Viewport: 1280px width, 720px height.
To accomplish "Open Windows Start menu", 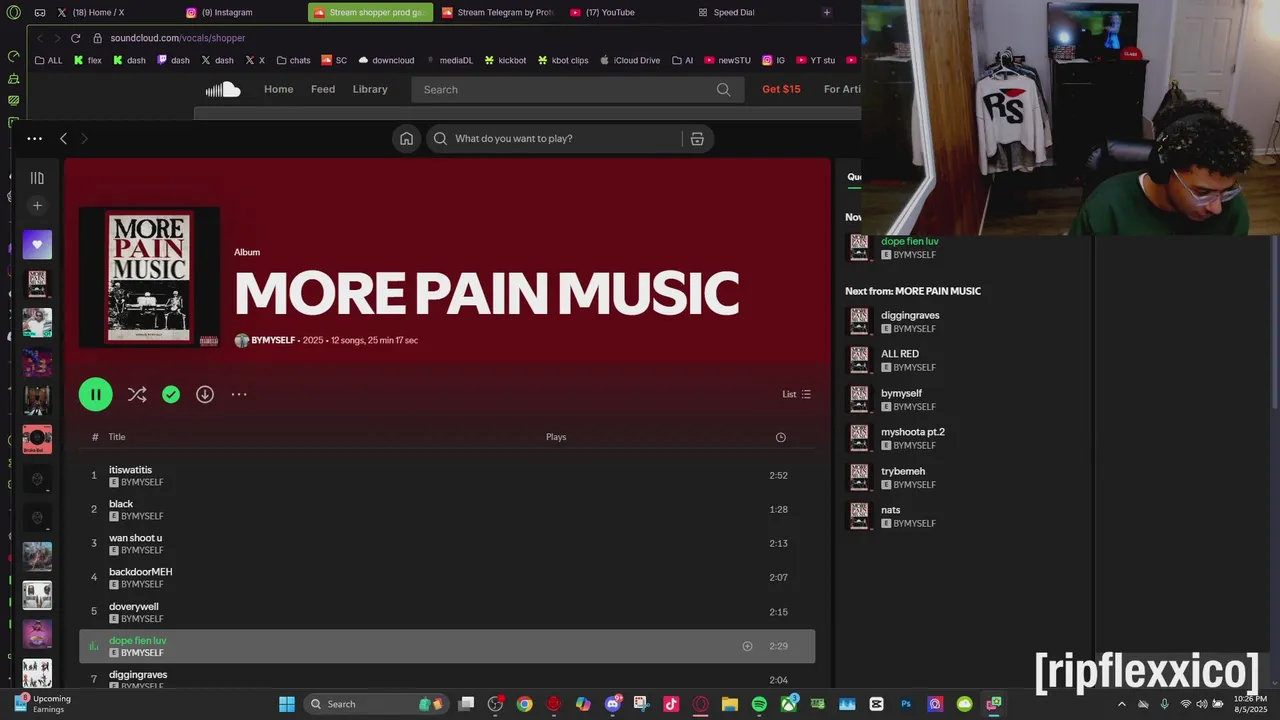I will [x=287, y=704].
